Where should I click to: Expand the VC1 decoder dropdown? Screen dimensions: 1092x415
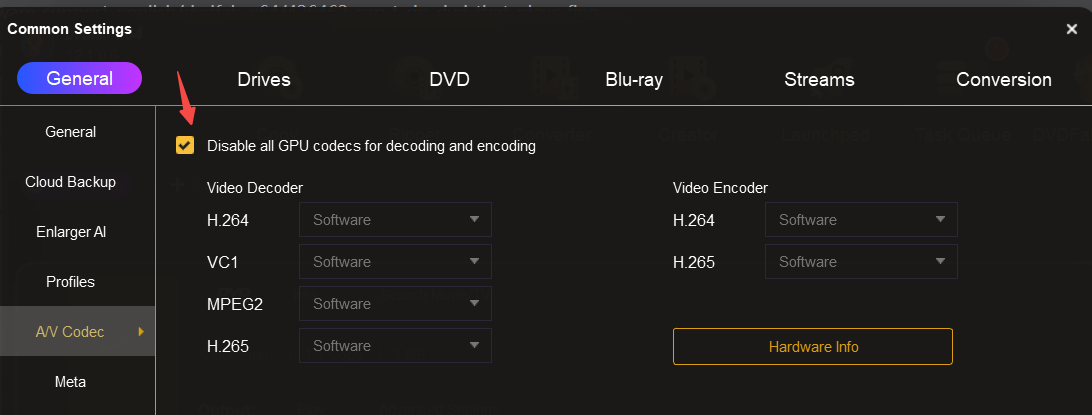(395, 262)
